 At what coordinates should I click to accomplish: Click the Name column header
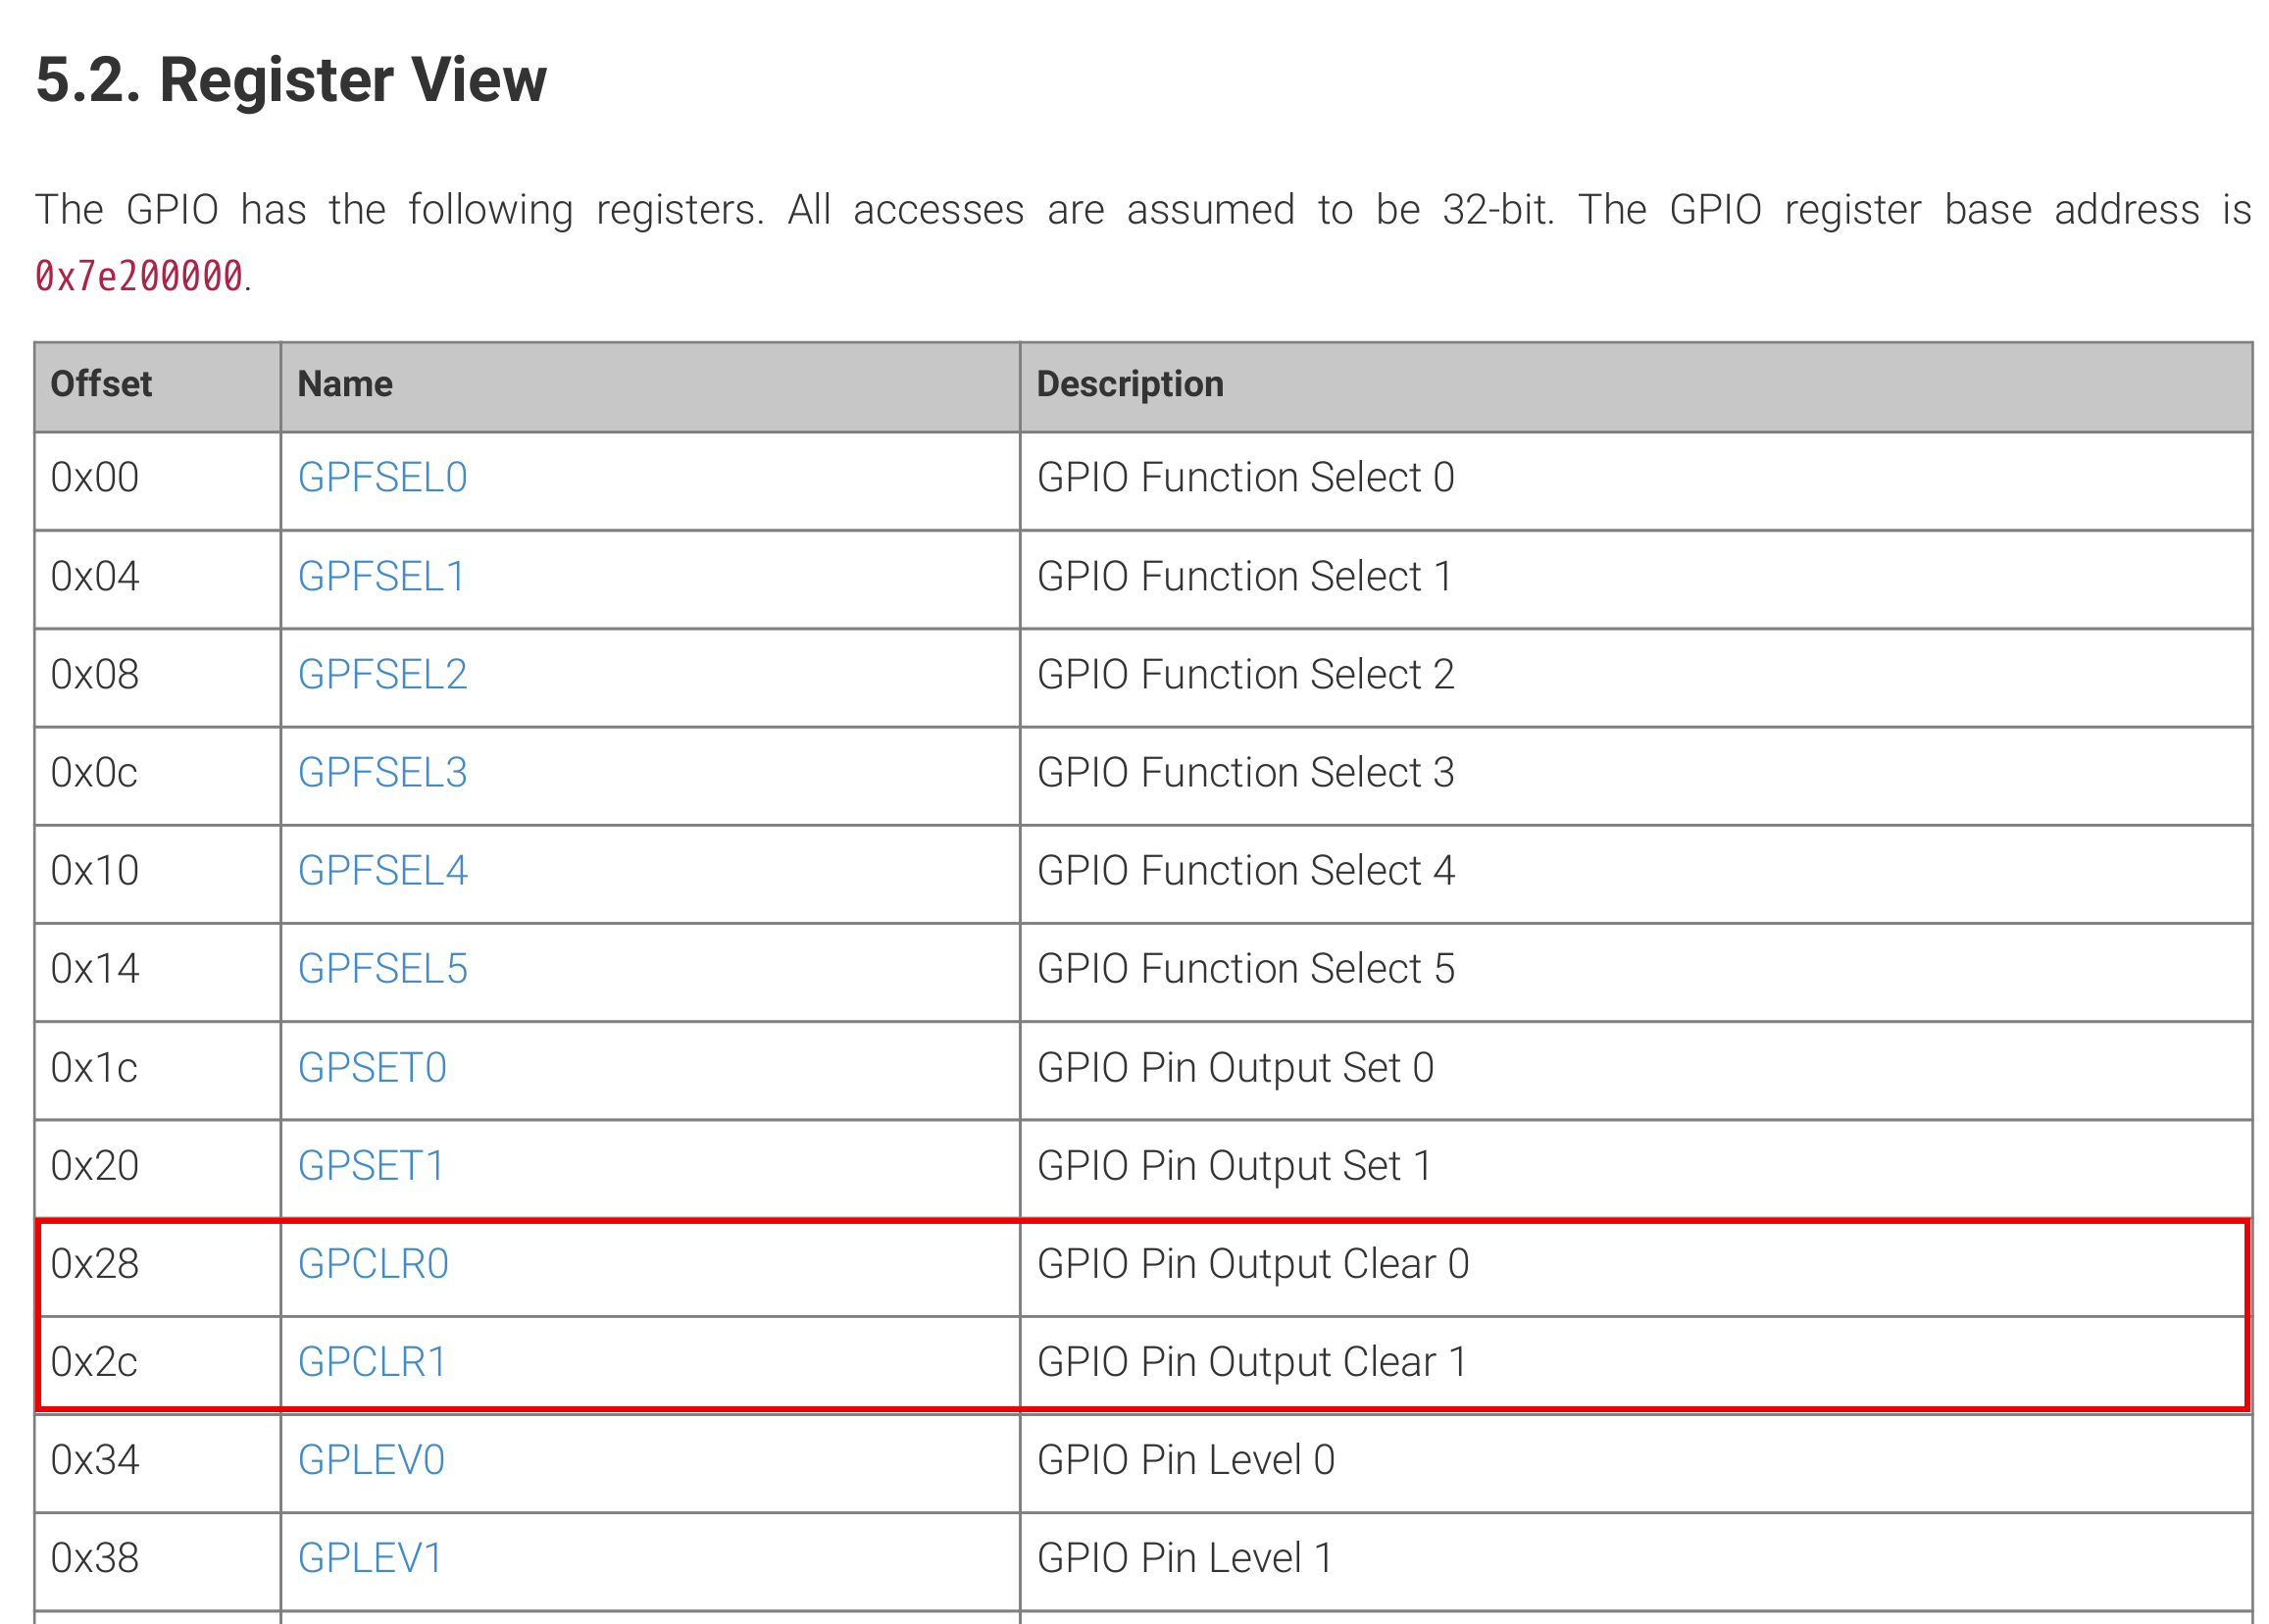pyautogui.click(x=345, y=384)
